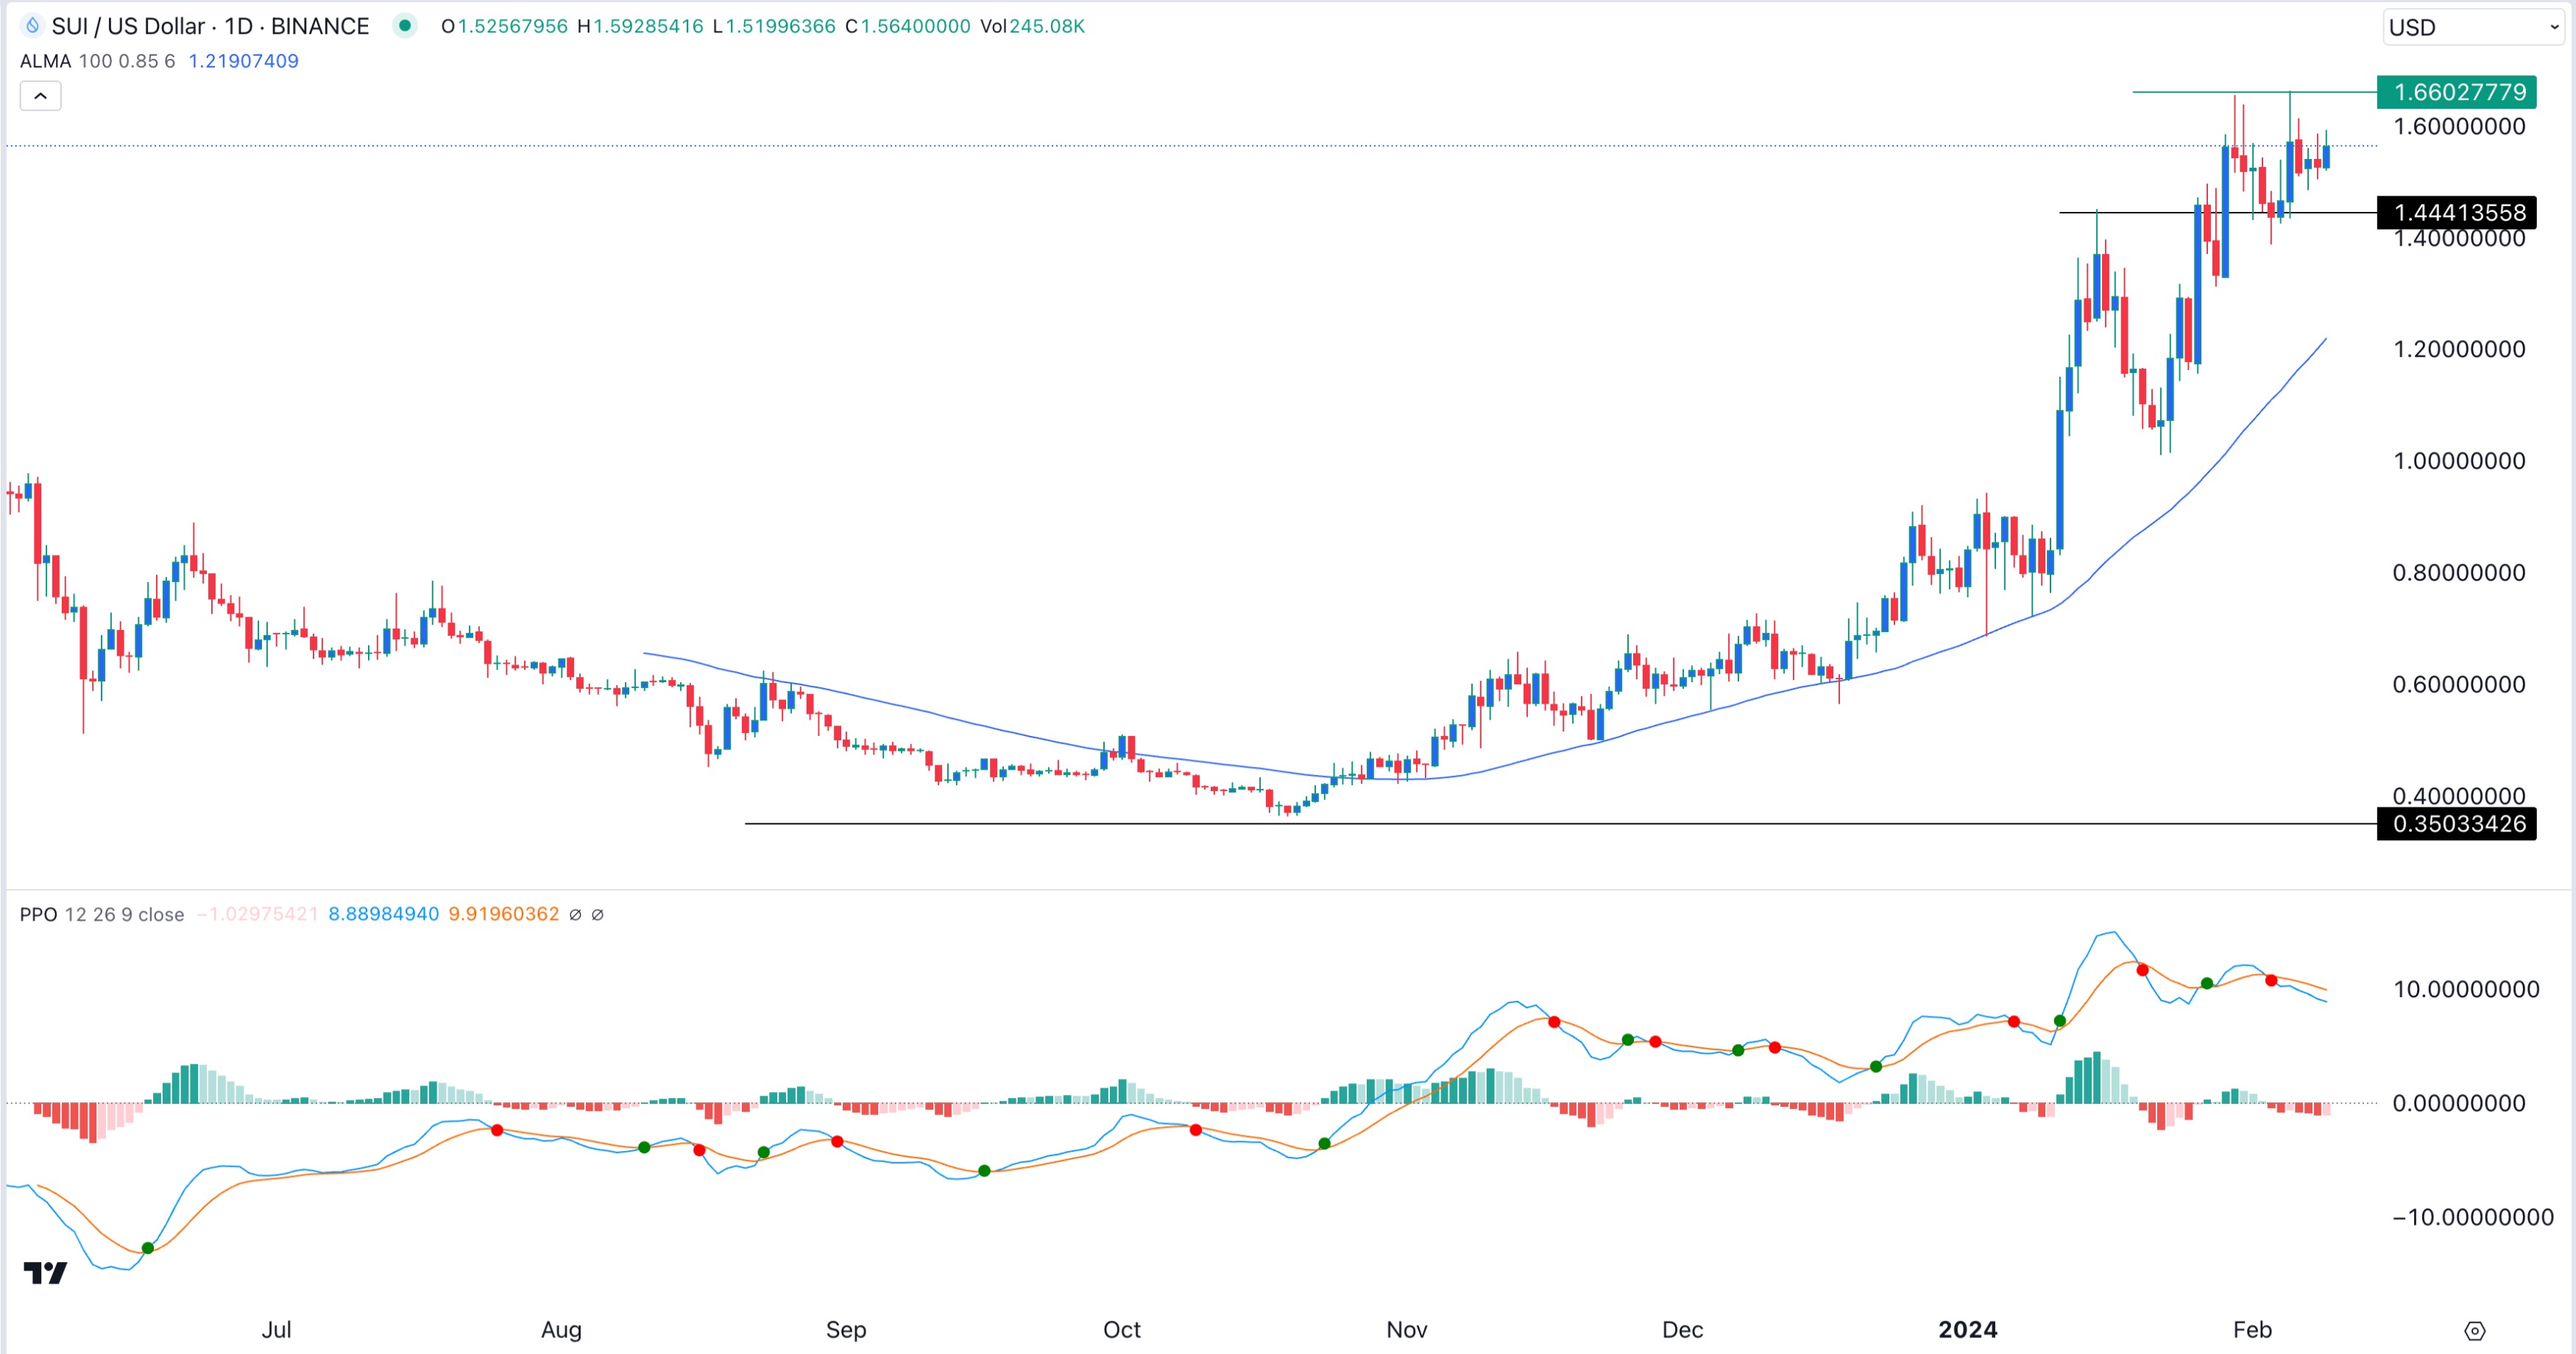Screen dimensions: 2576x1354
Task: Select the PPO 12 26 9 close label
Action: [101, 914]
